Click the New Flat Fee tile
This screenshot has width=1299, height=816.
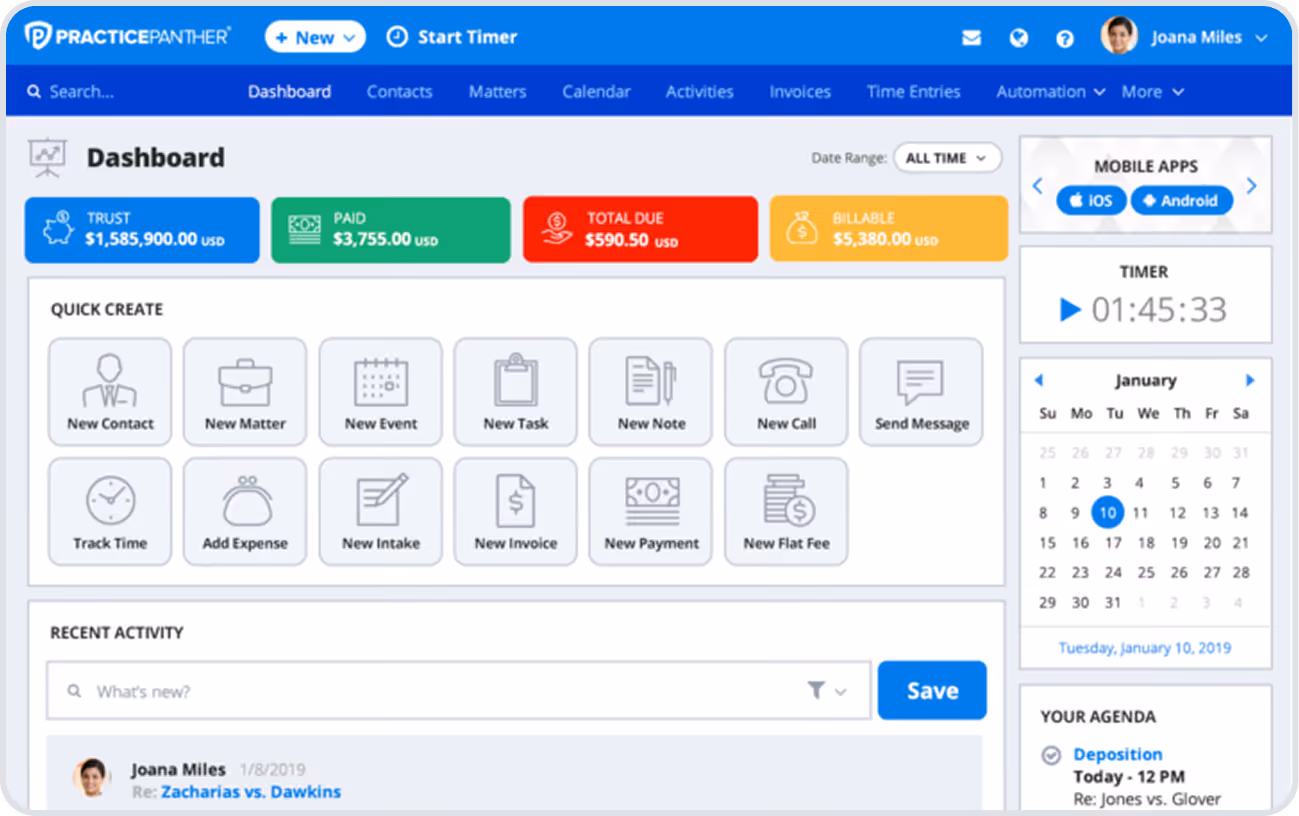(786, 512)
